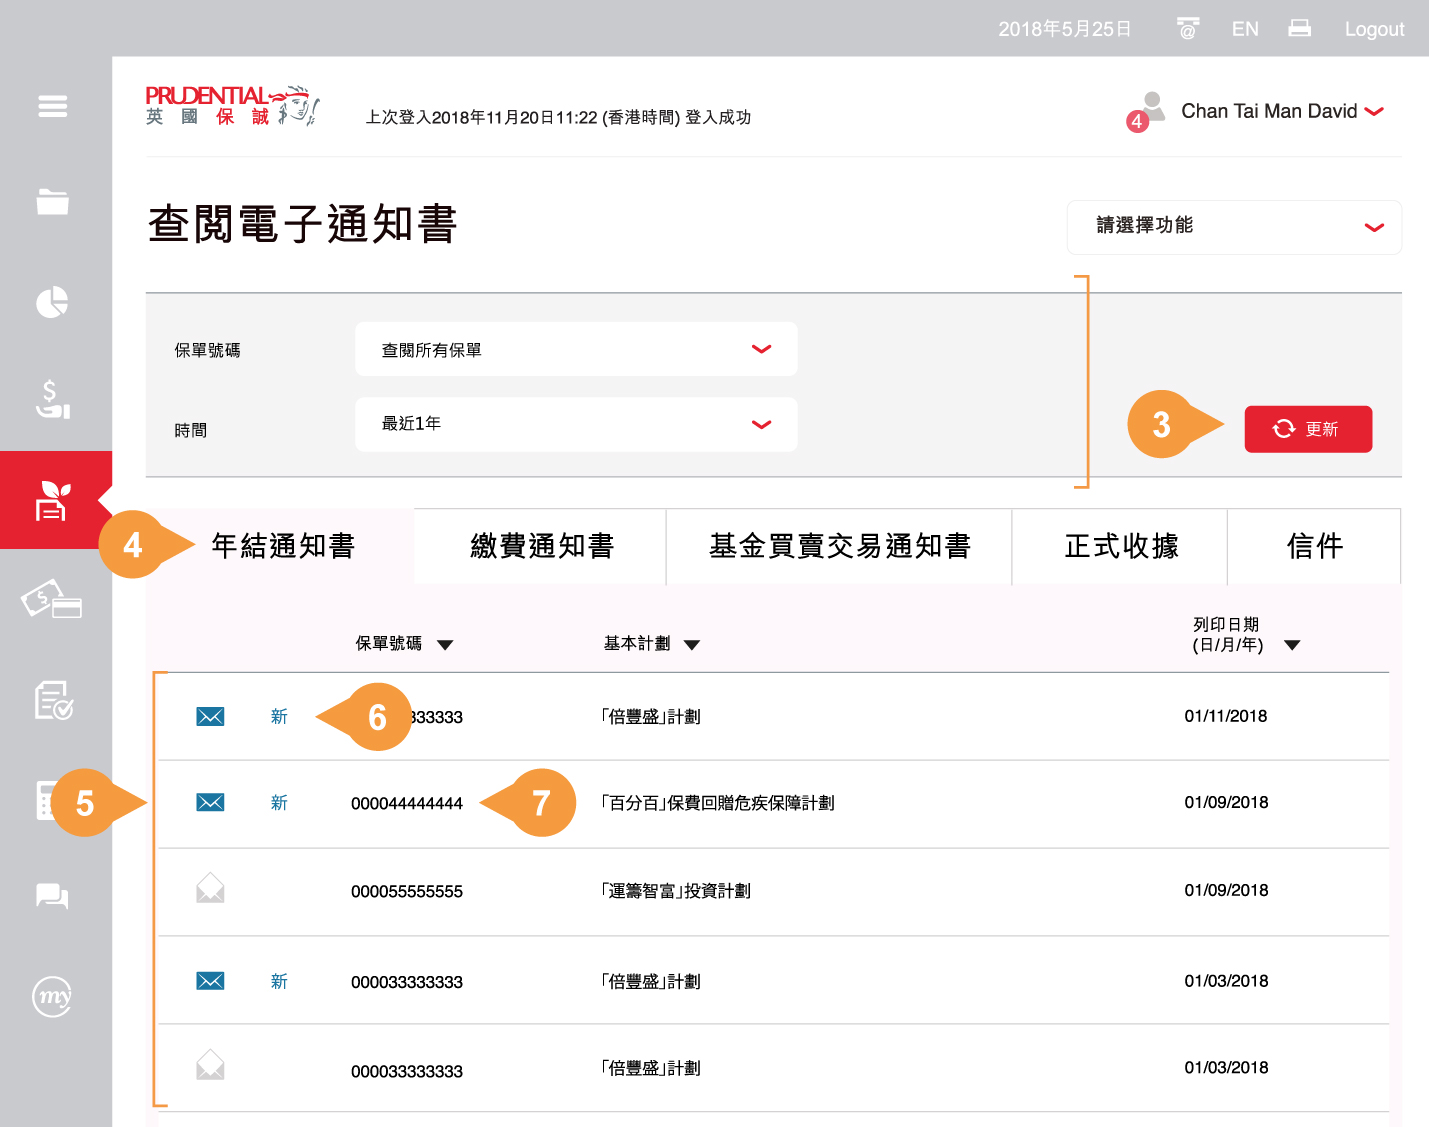
Task: Expand the 查閱所有保單 policy number dropdown
Action: (x=576, y=349)
